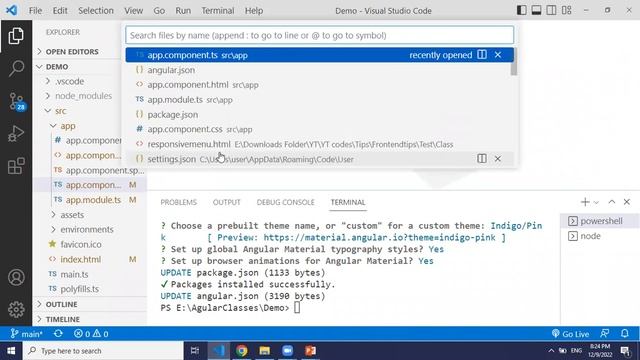This screenshot has height=360, width=640.
Task: Expand the node_modules folder
Action: [x=82, y=96]
